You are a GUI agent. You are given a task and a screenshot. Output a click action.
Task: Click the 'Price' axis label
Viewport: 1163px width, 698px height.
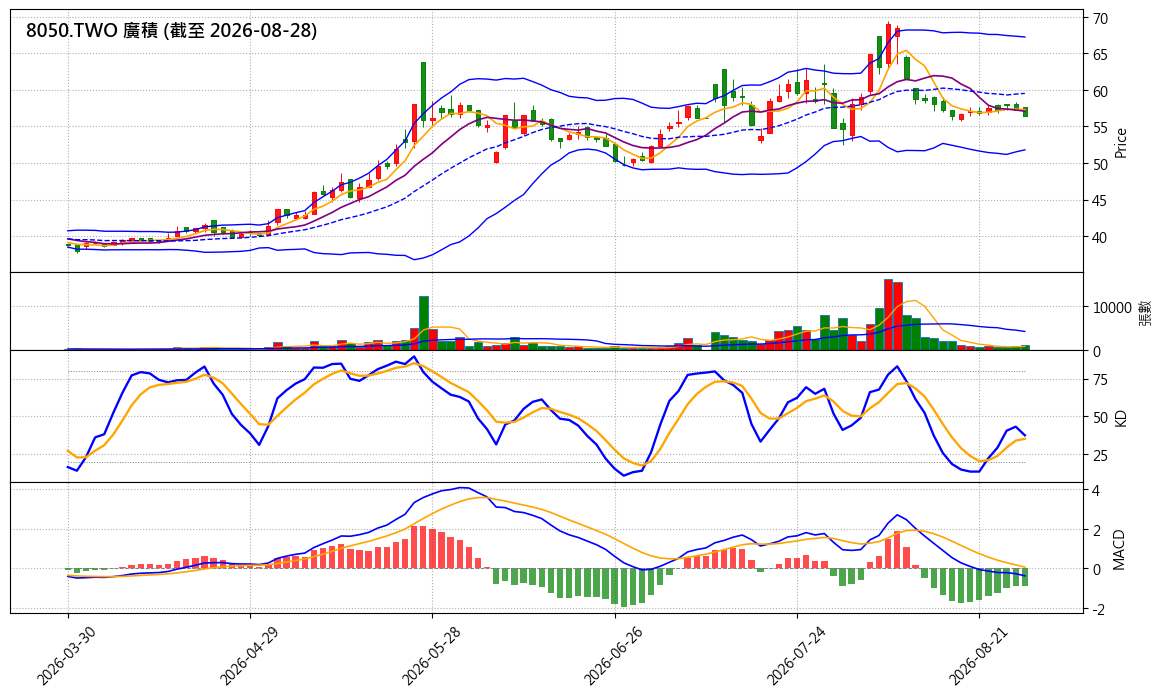pos(1121,143)
